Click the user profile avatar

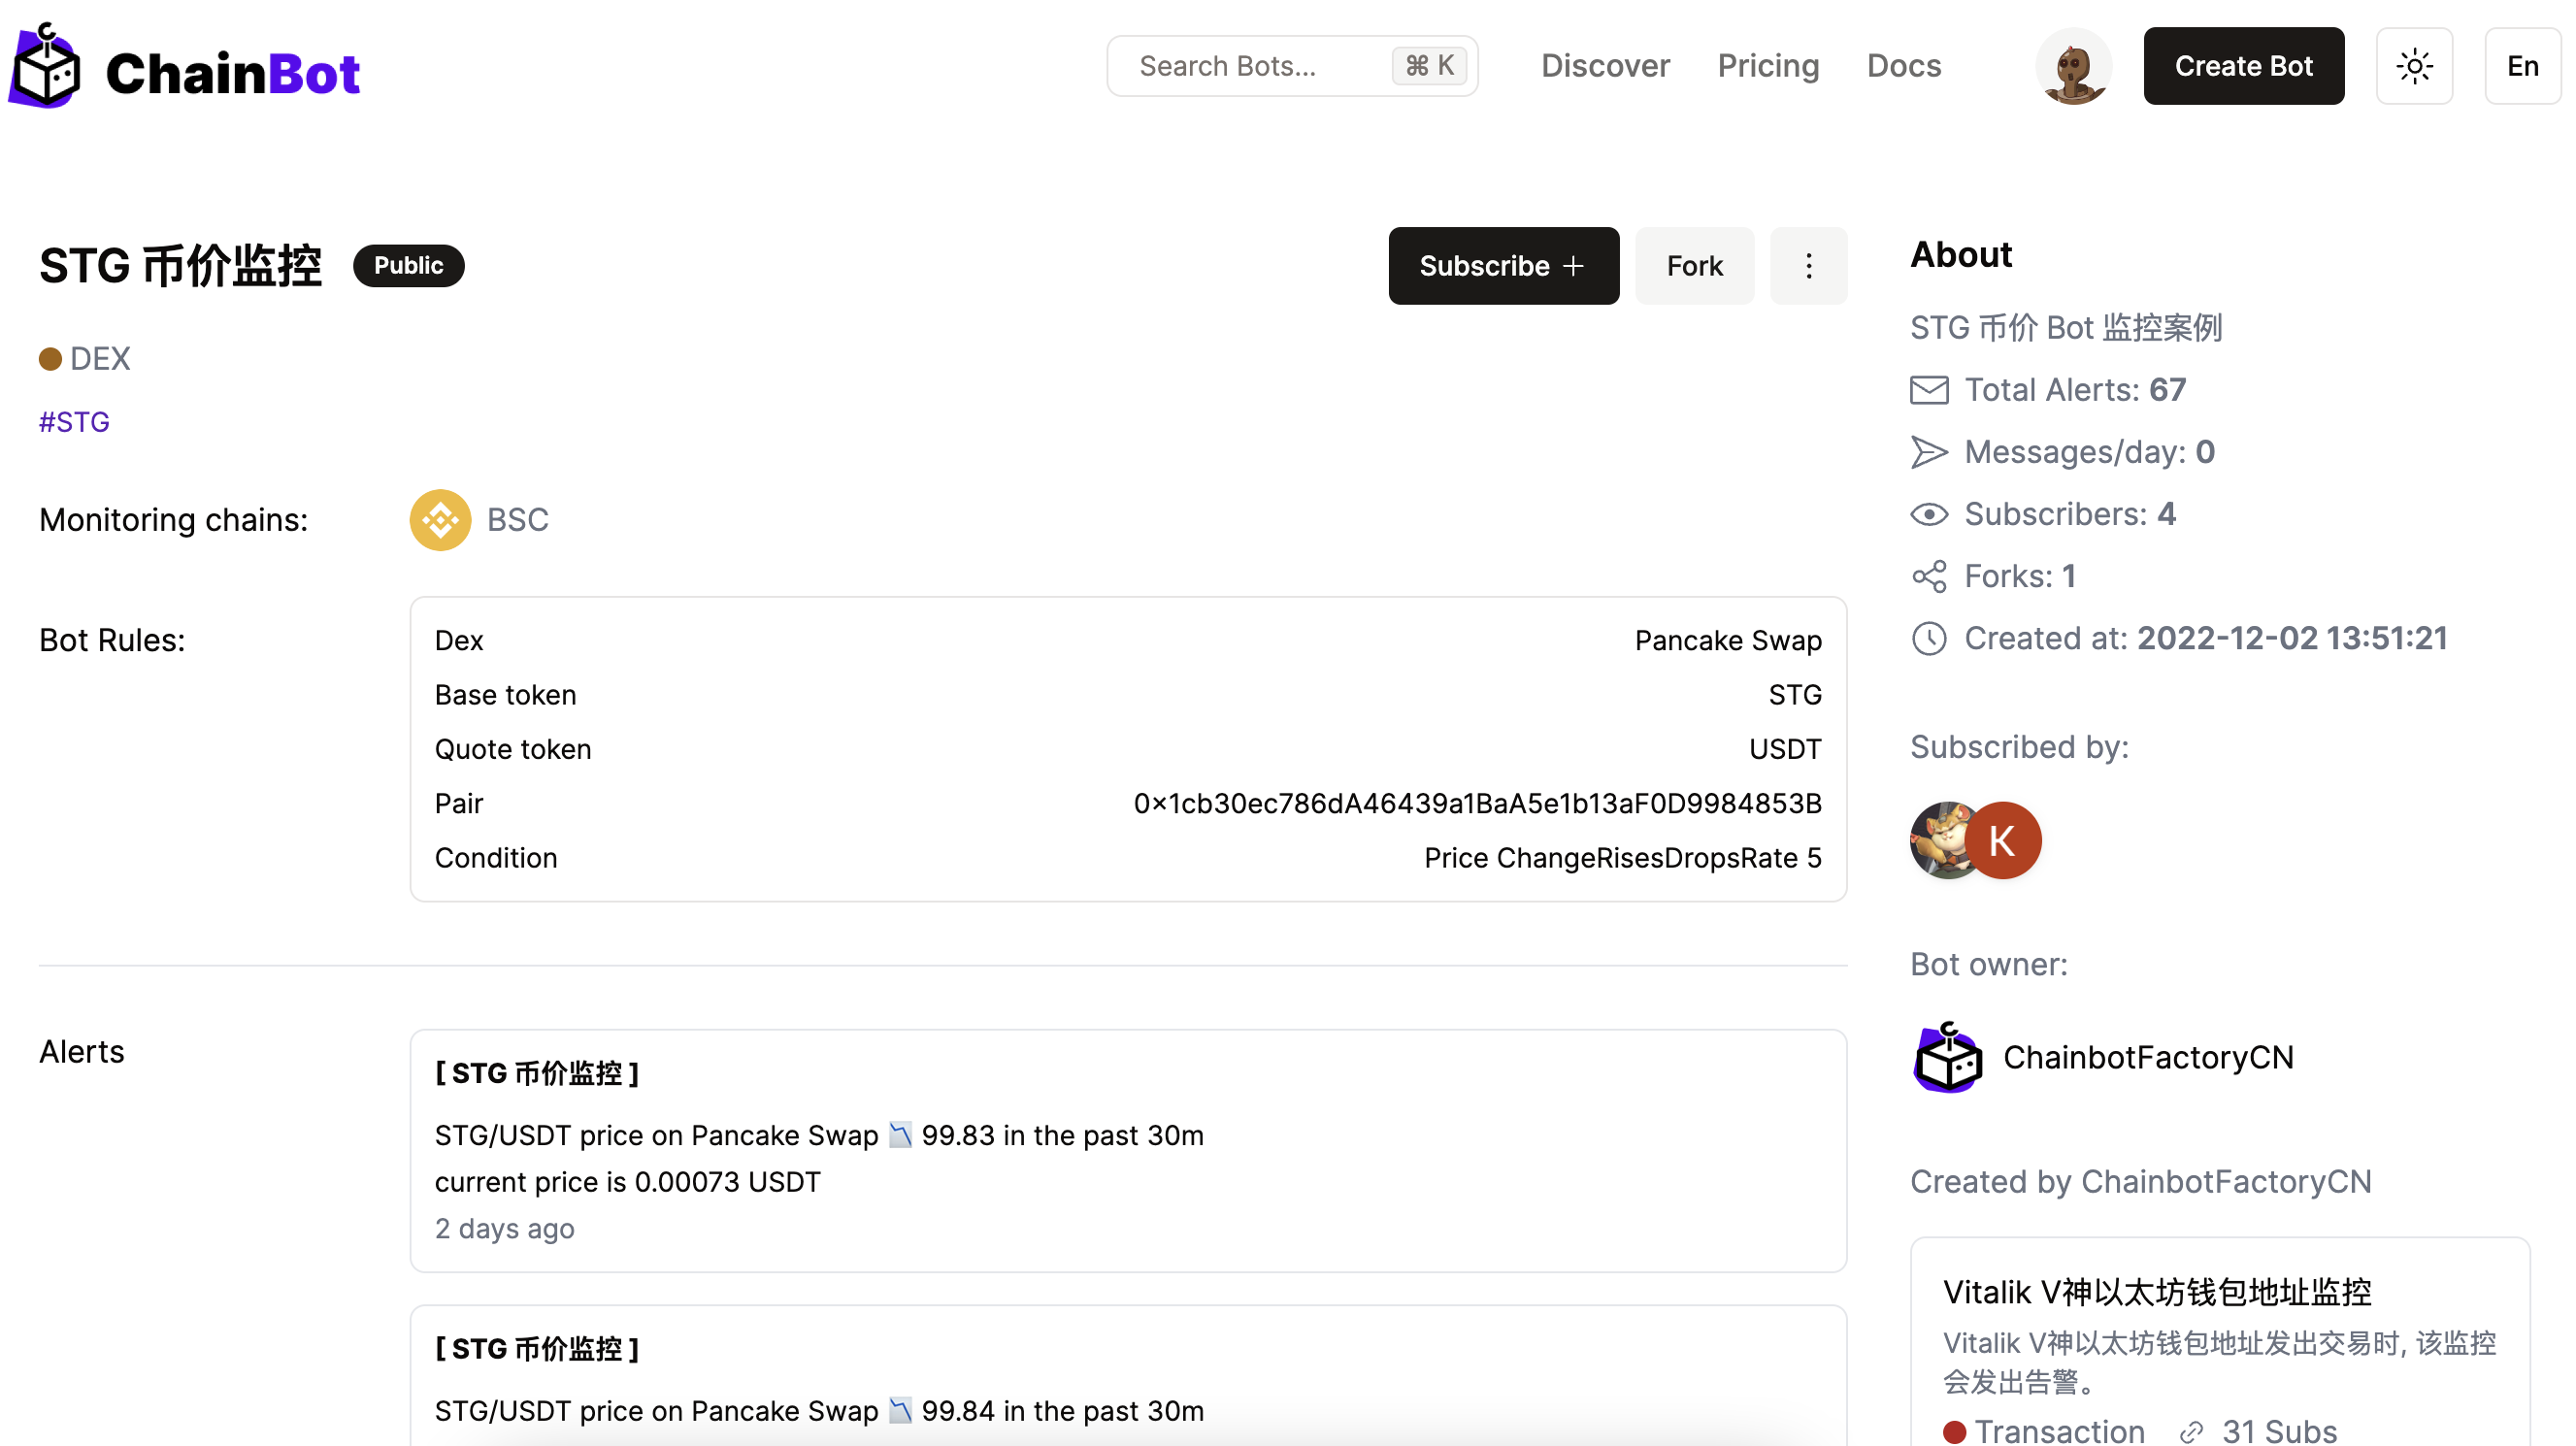[x=2073, y=66]
